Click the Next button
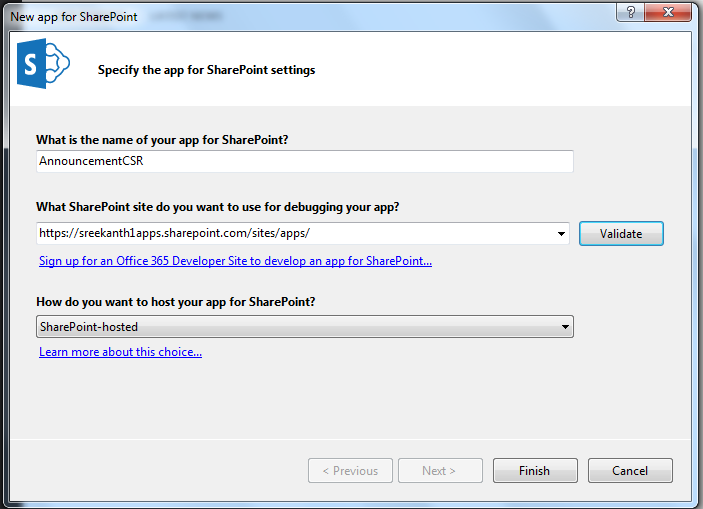The height and width of the screenshot is (509, 703). pyautogui.click(x=440, y=471)
